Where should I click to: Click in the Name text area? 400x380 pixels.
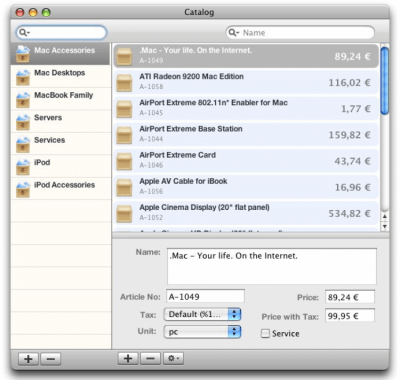pyautogui.click(x=272, y=266)
